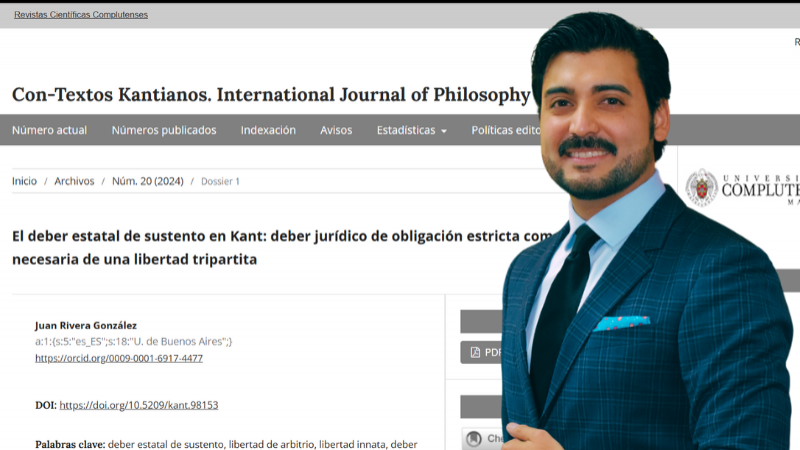The height and width of the screenshot is (450, 800).
Task: Open the Políticas editoriales menu
Action: 506,130
